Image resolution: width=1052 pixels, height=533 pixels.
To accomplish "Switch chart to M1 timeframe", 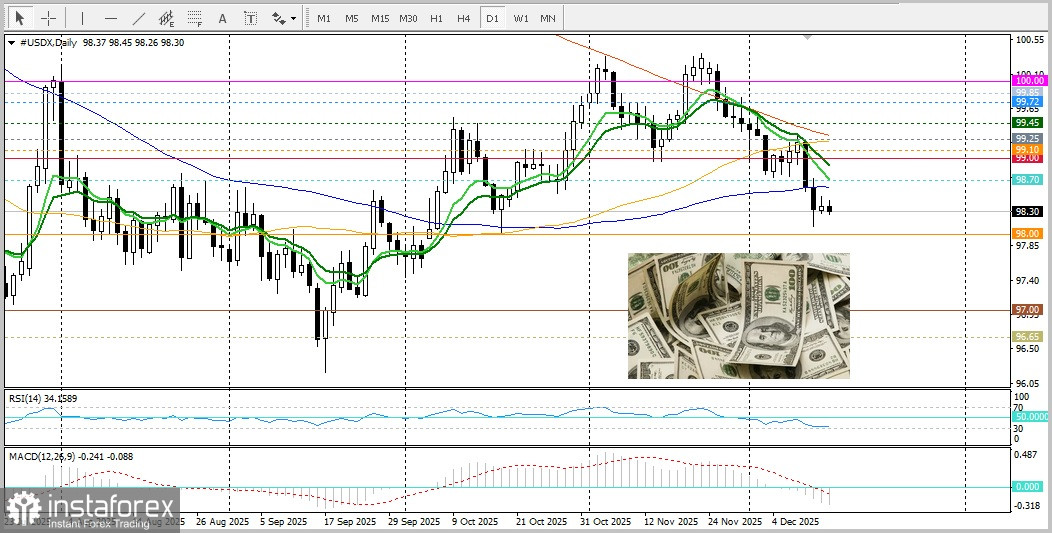I will (324, 18).
